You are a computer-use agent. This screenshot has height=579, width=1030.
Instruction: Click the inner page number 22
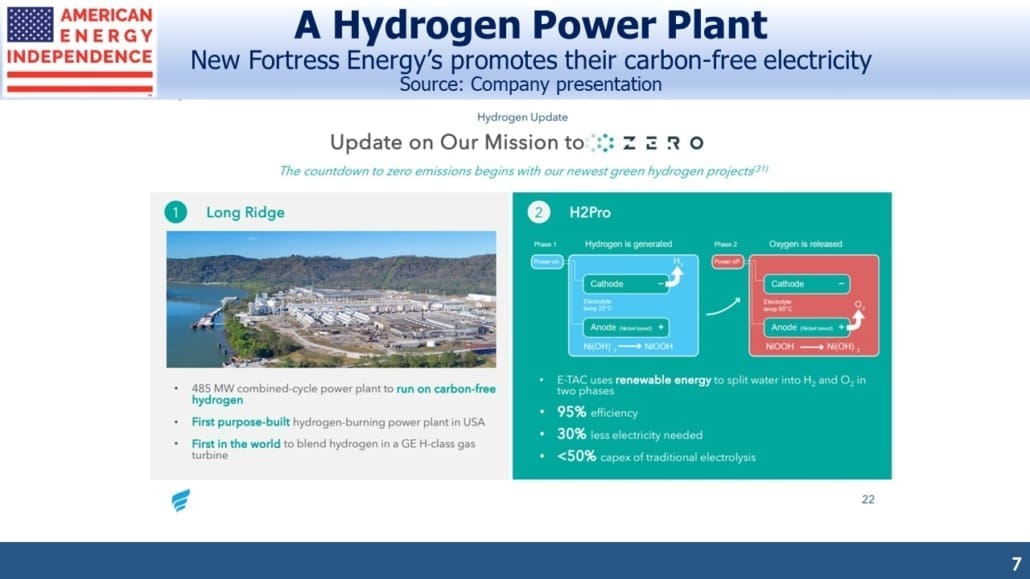pyautogui.click(x=868, y=499)
